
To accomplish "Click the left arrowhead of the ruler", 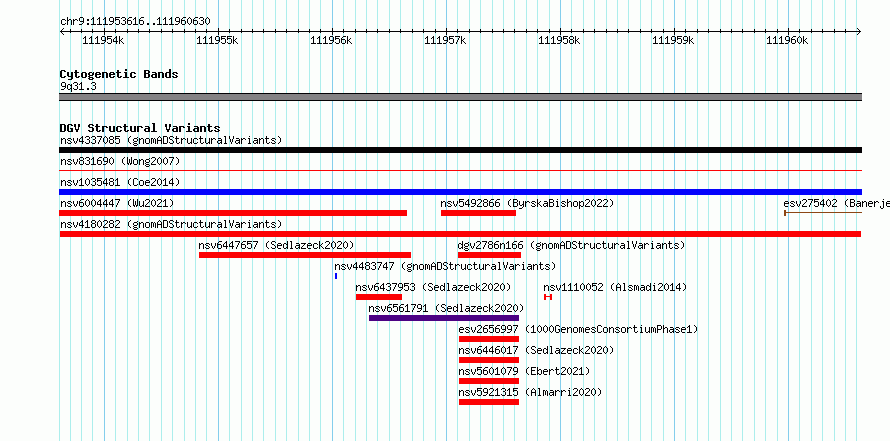I will (62, 31).
